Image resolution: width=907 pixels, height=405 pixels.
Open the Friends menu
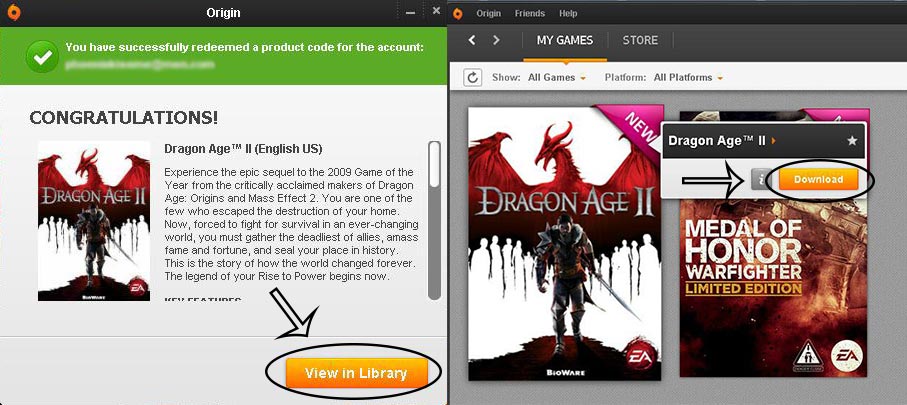coord(530,13)
